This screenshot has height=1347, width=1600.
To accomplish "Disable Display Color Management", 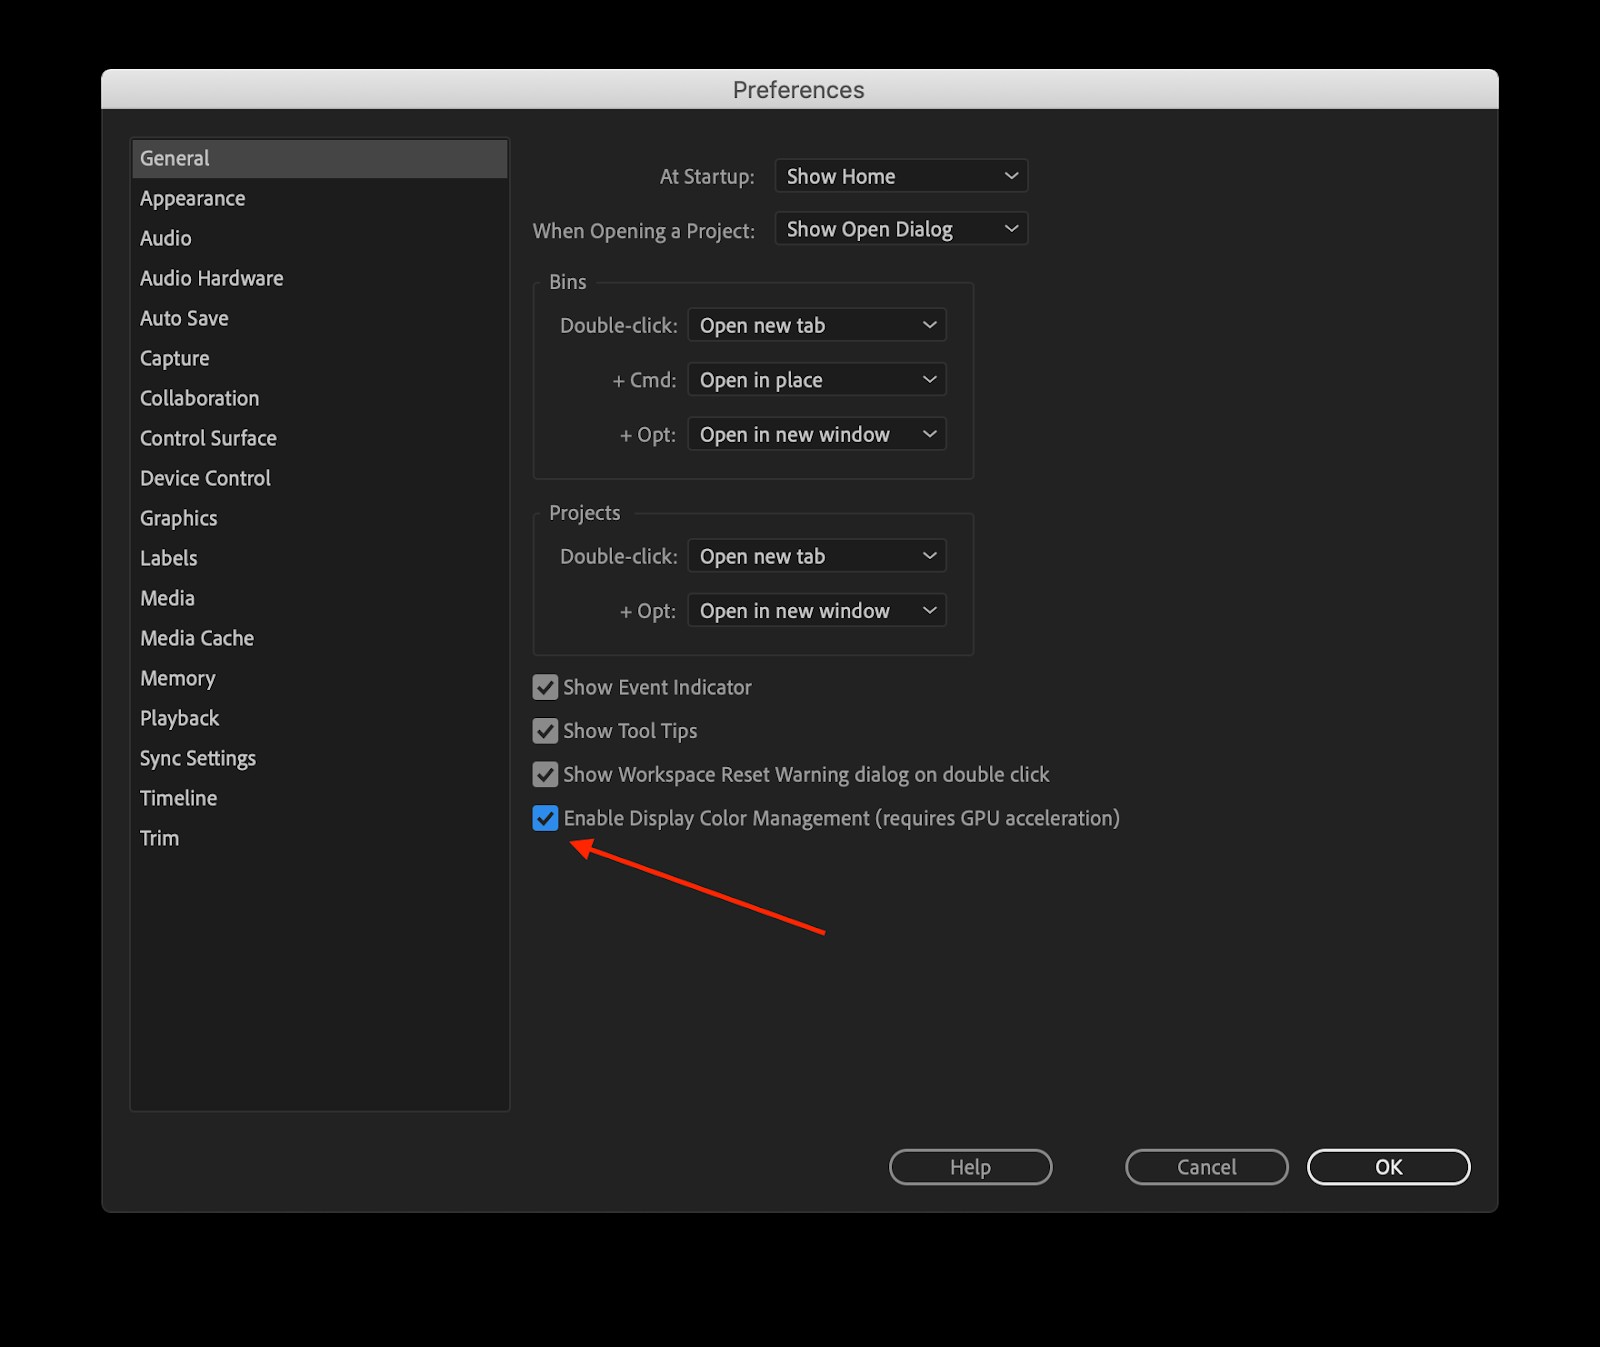I will 545,818.
